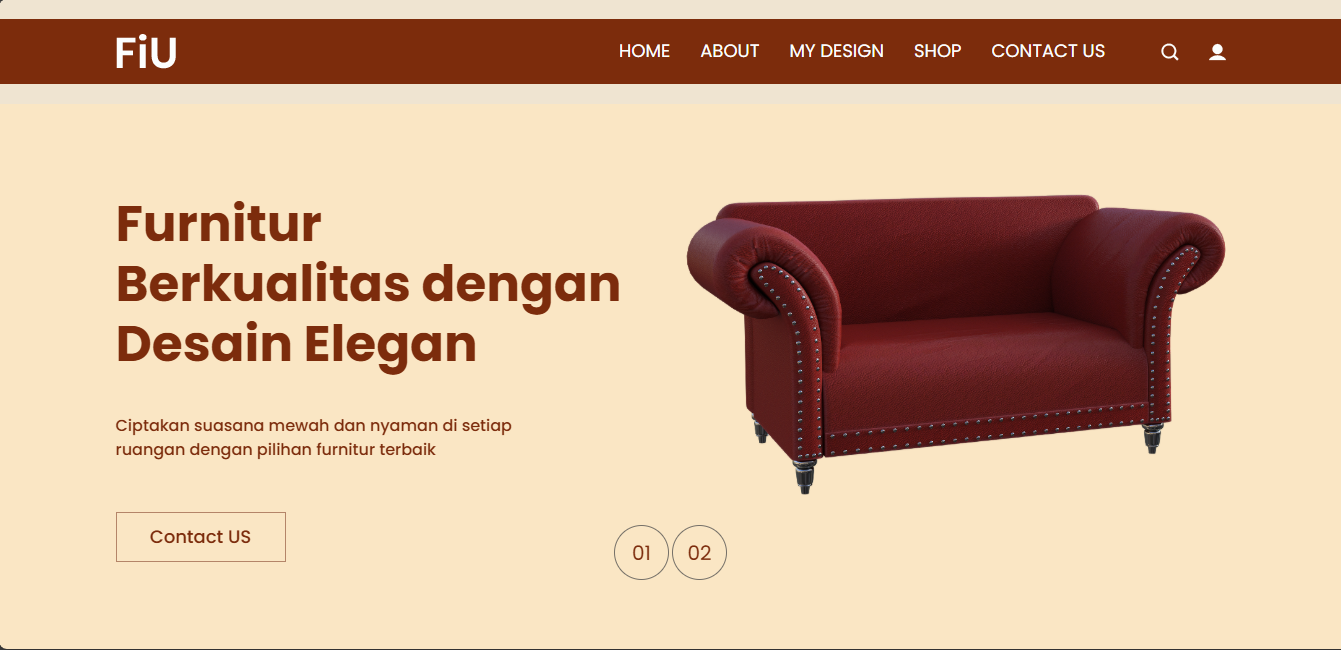Switch to slide 02 indicator
Image resolution: width=1341 pixels, height=650 pixels.
coord(699,553)
